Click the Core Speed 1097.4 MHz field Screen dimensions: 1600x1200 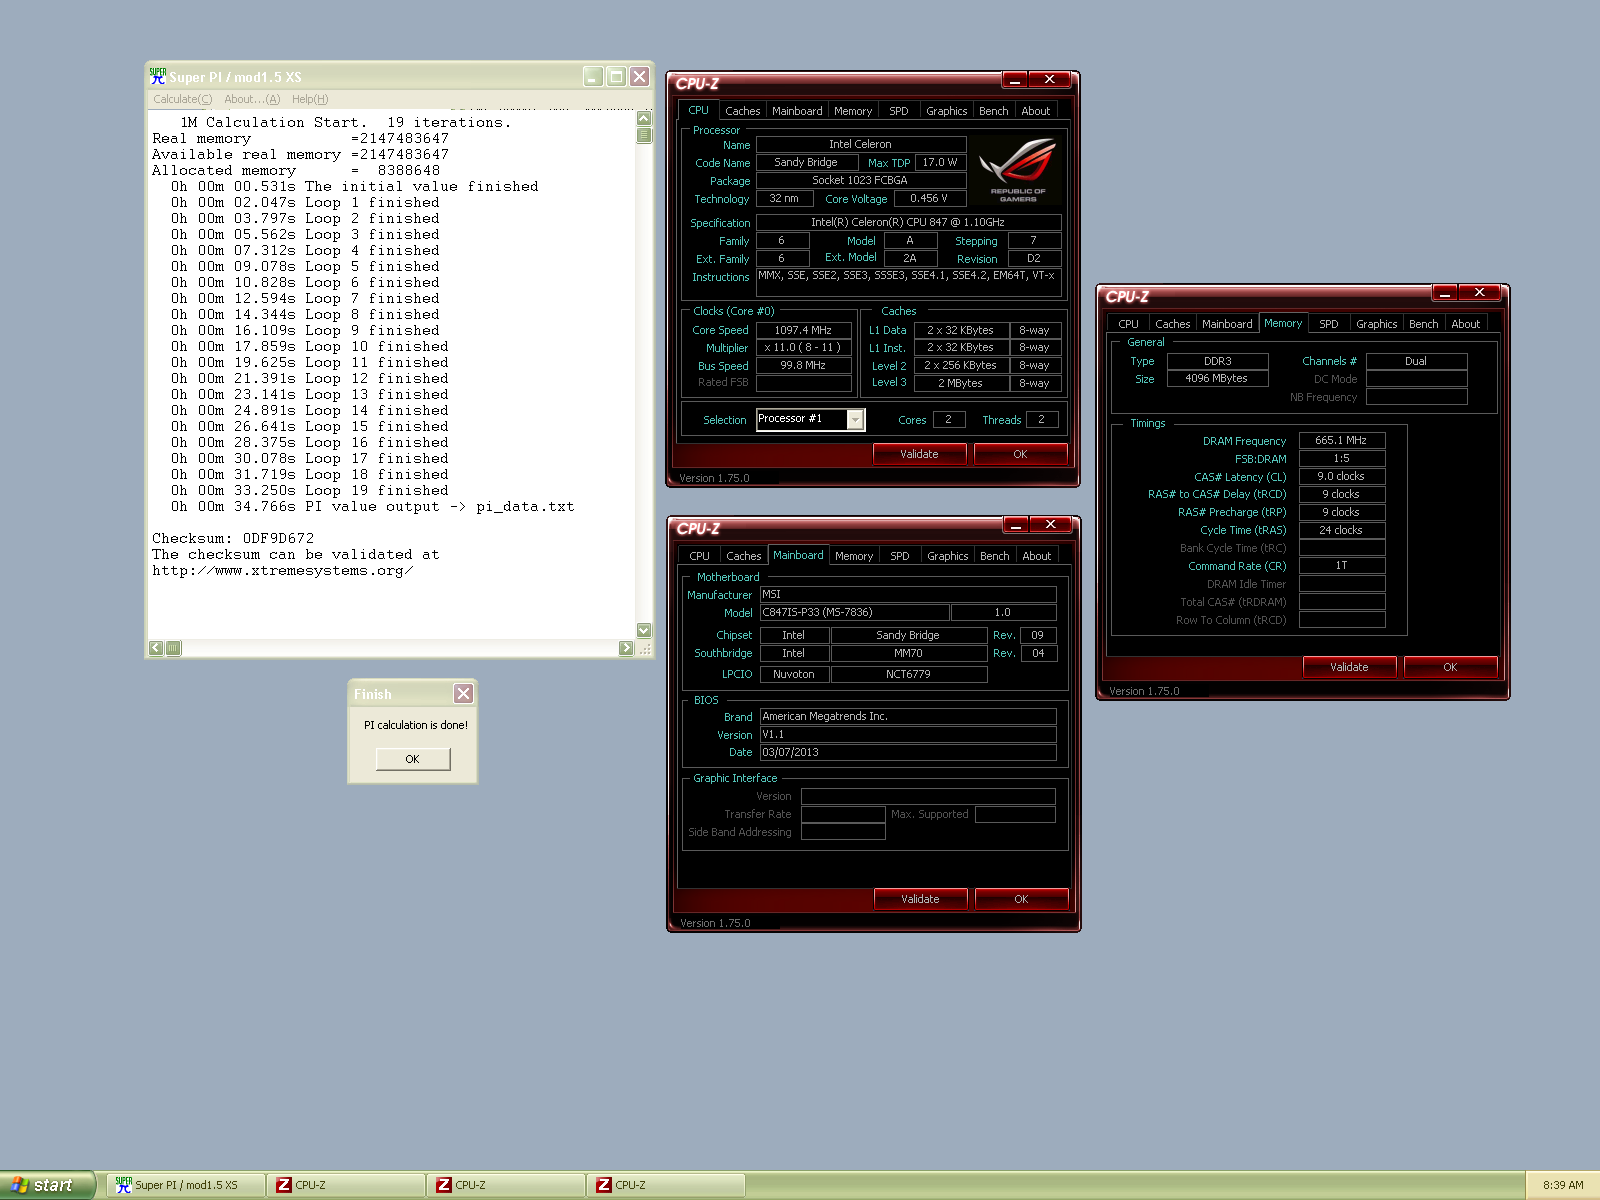(804, 330)
